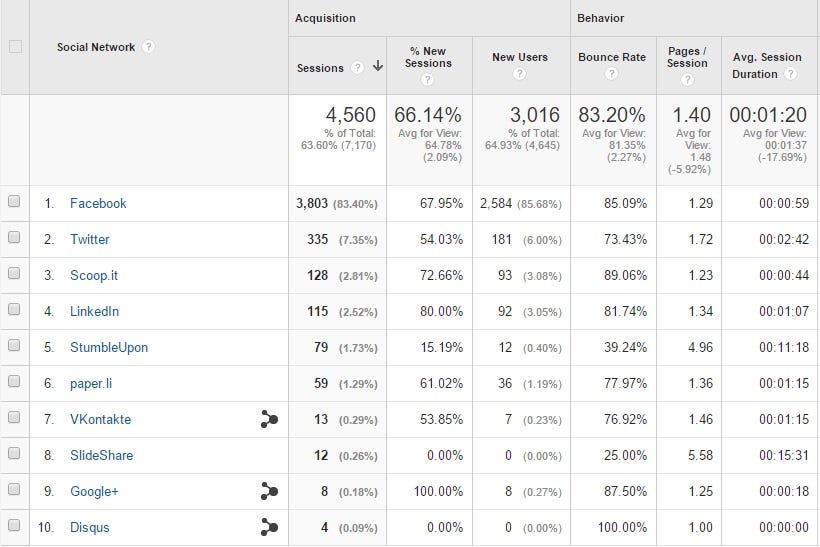This screenshot has width=820, height=547.
Task: Open the VKontakte link
Action: [x=100, y=419]
